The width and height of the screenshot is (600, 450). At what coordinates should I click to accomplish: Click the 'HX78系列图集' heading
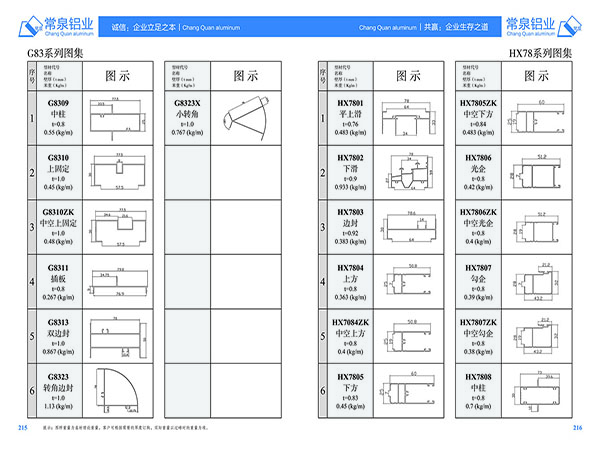[x=540, y=53]
